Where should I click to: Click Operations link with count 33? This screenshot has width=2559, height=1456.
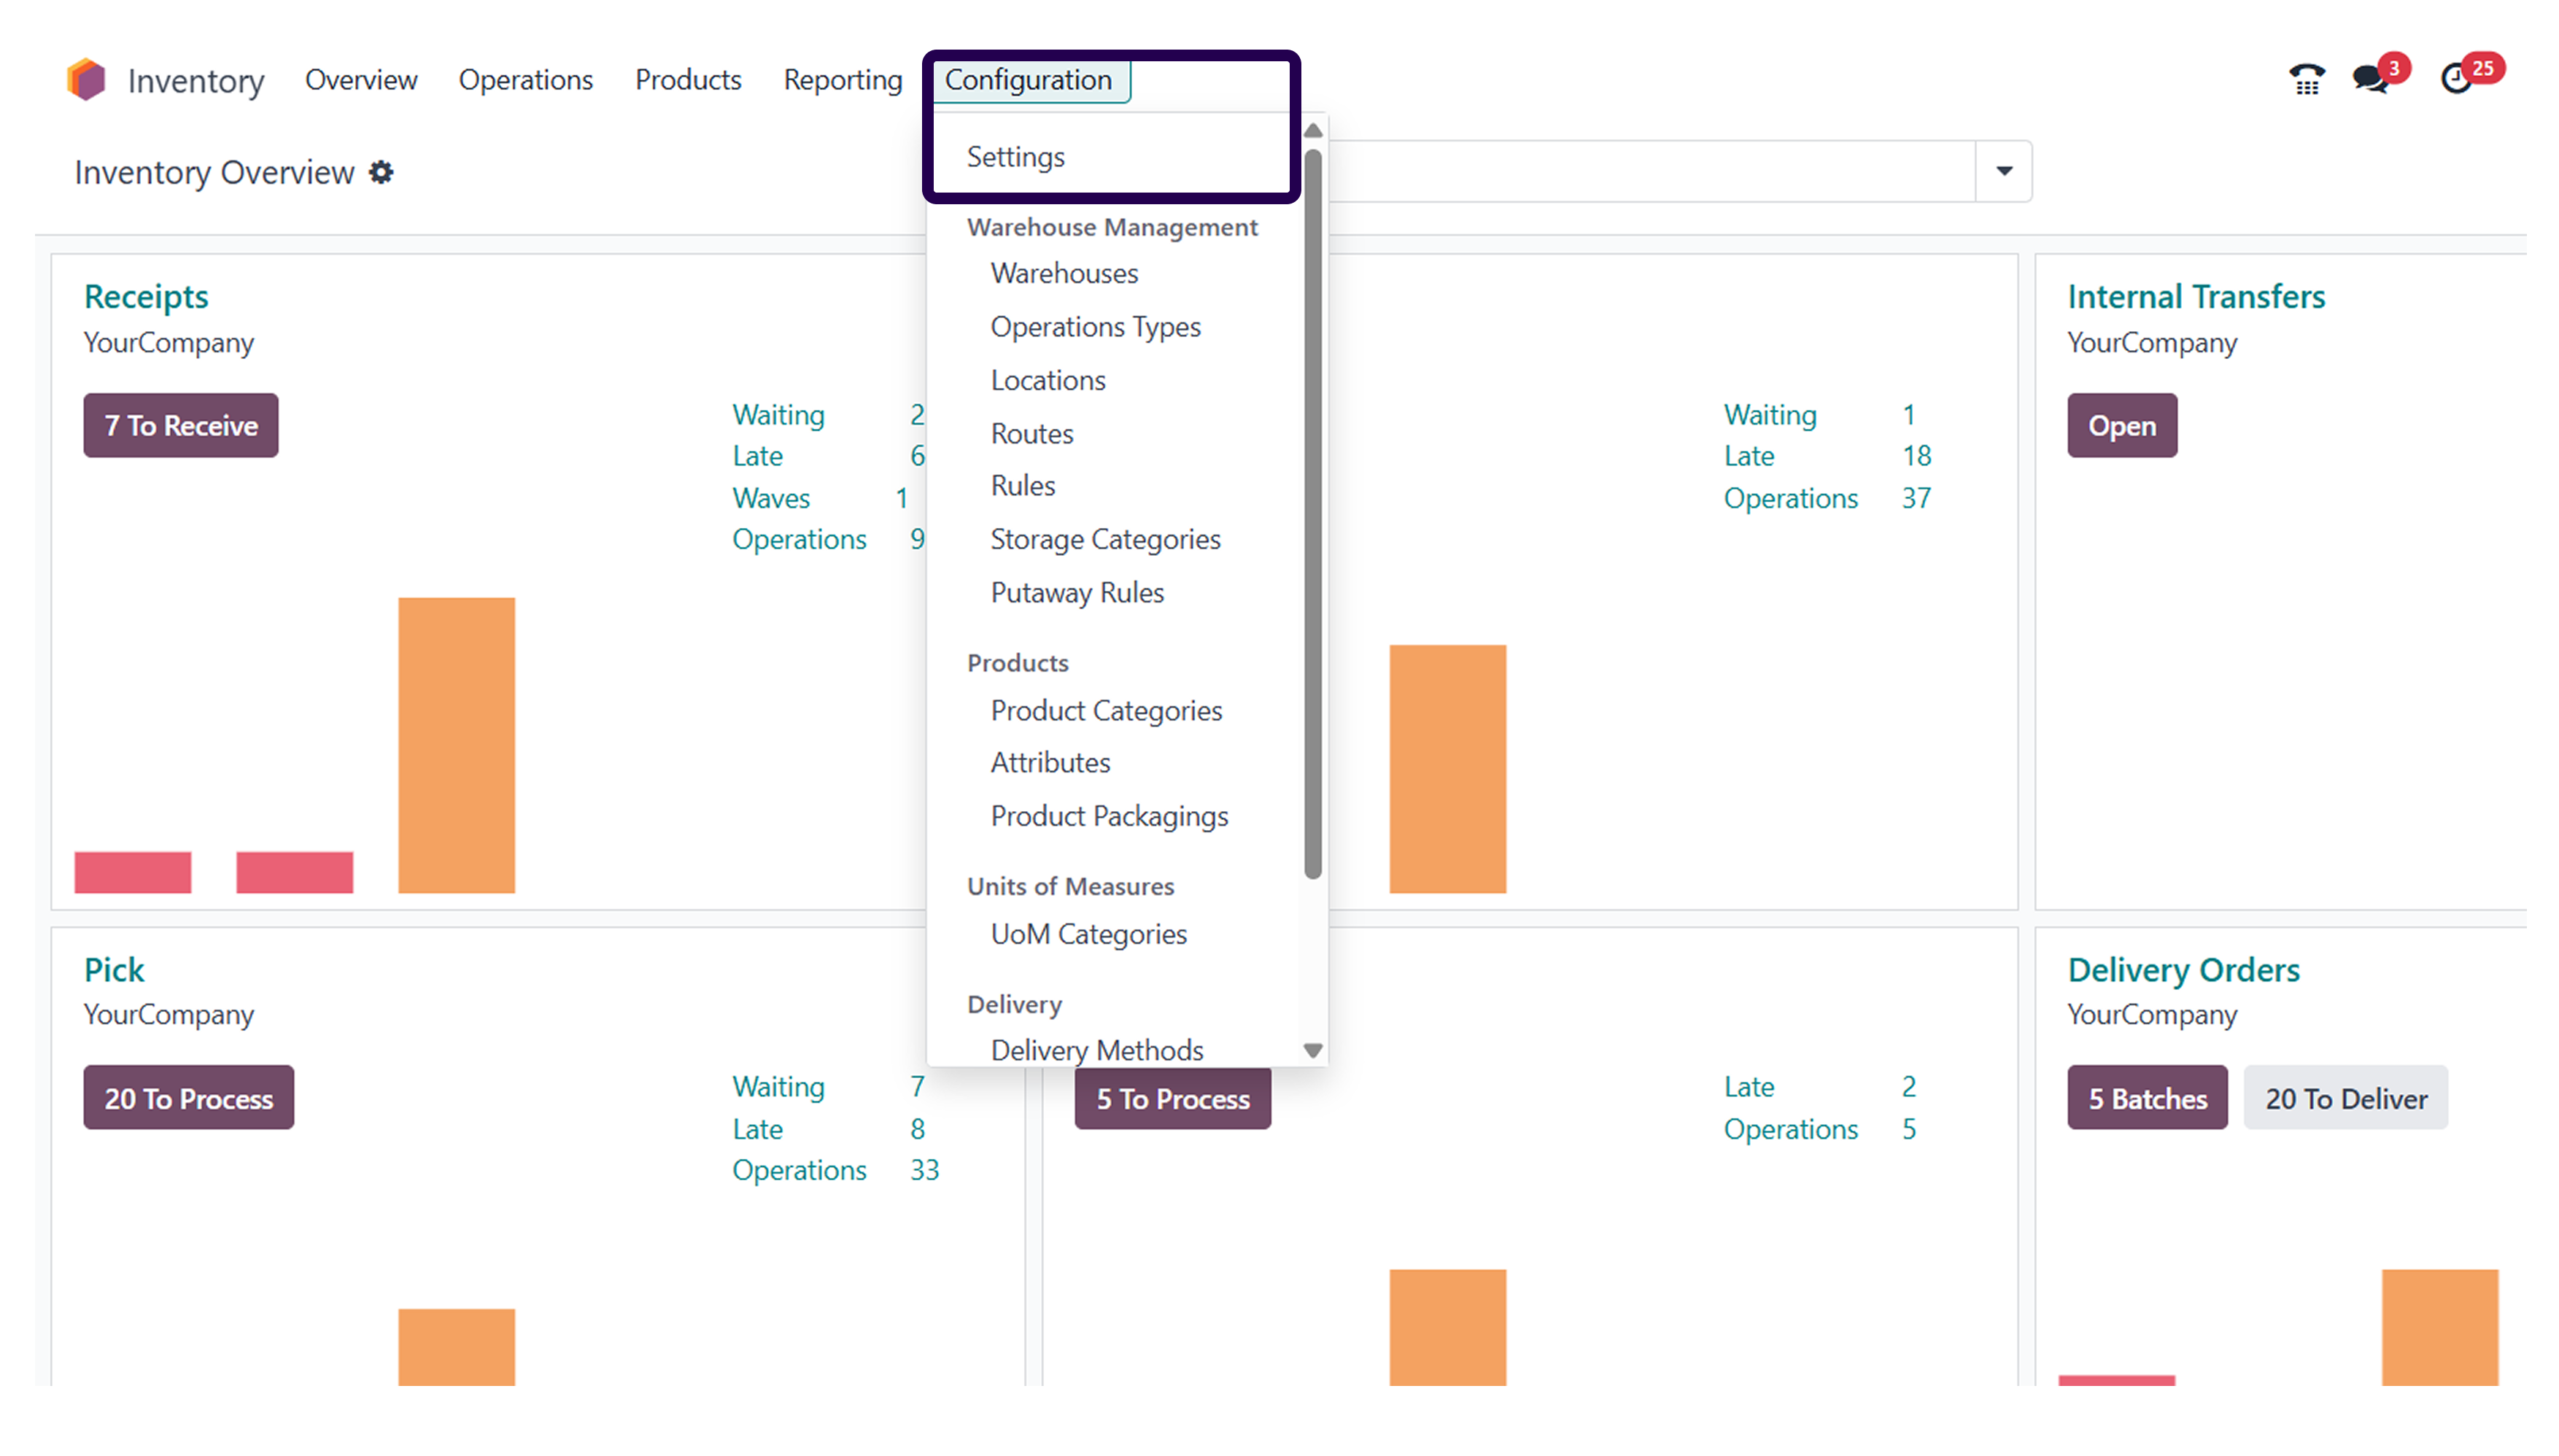[x=799, y=1170]
